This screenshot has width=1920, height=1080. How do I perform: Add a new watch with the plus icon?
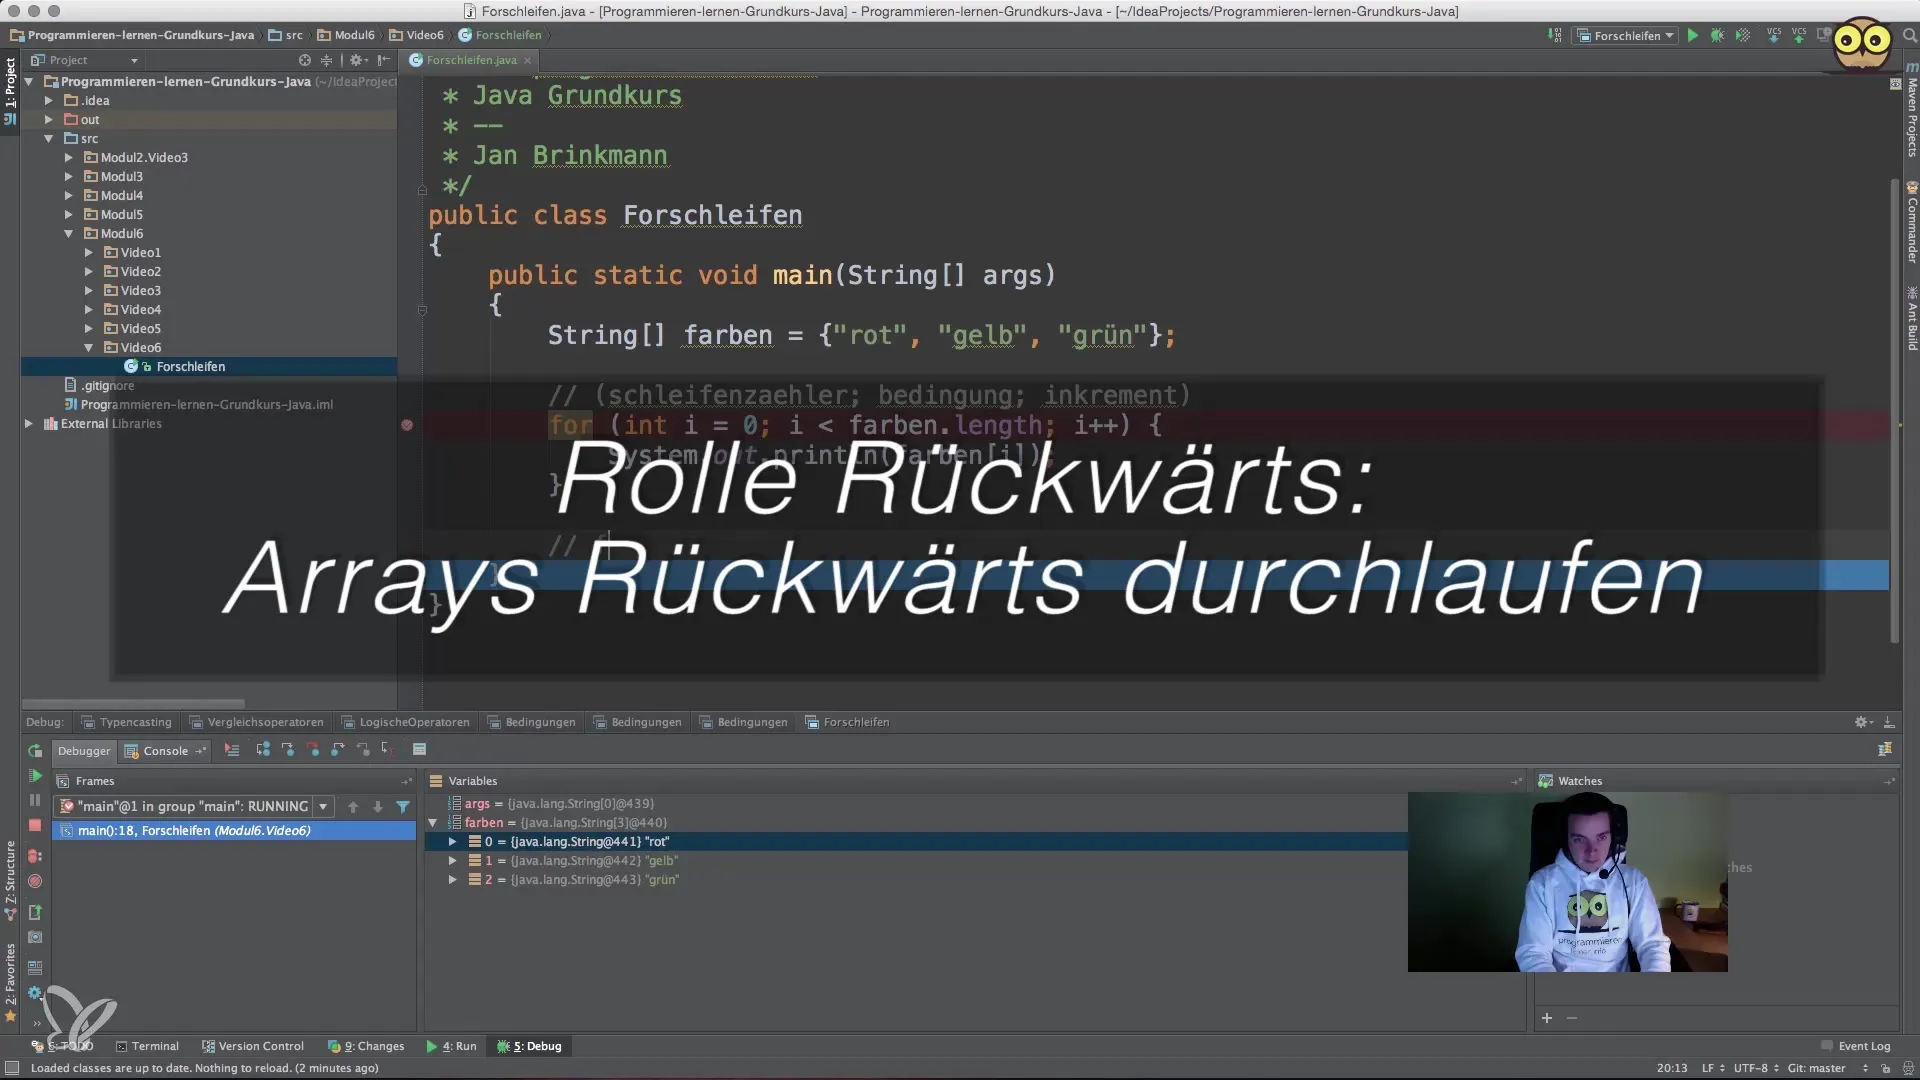coord(1547,1018)
